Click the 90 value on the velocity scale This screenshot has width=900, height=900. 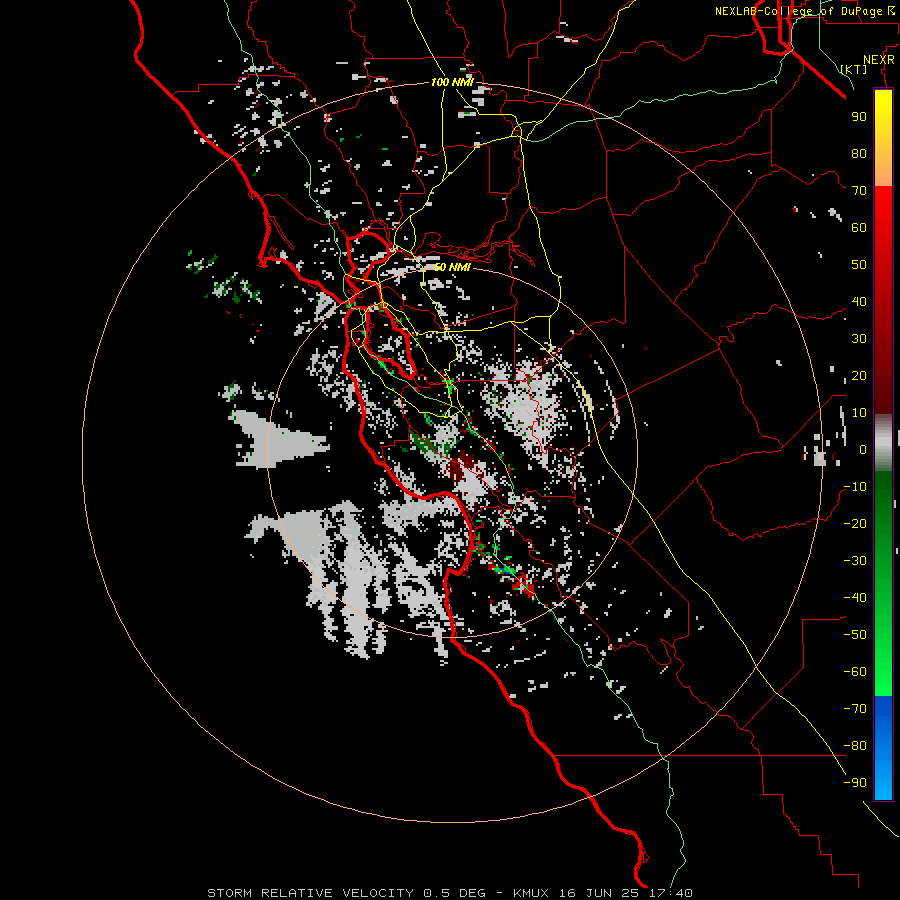pyautogui.click(x=859, y=117)
